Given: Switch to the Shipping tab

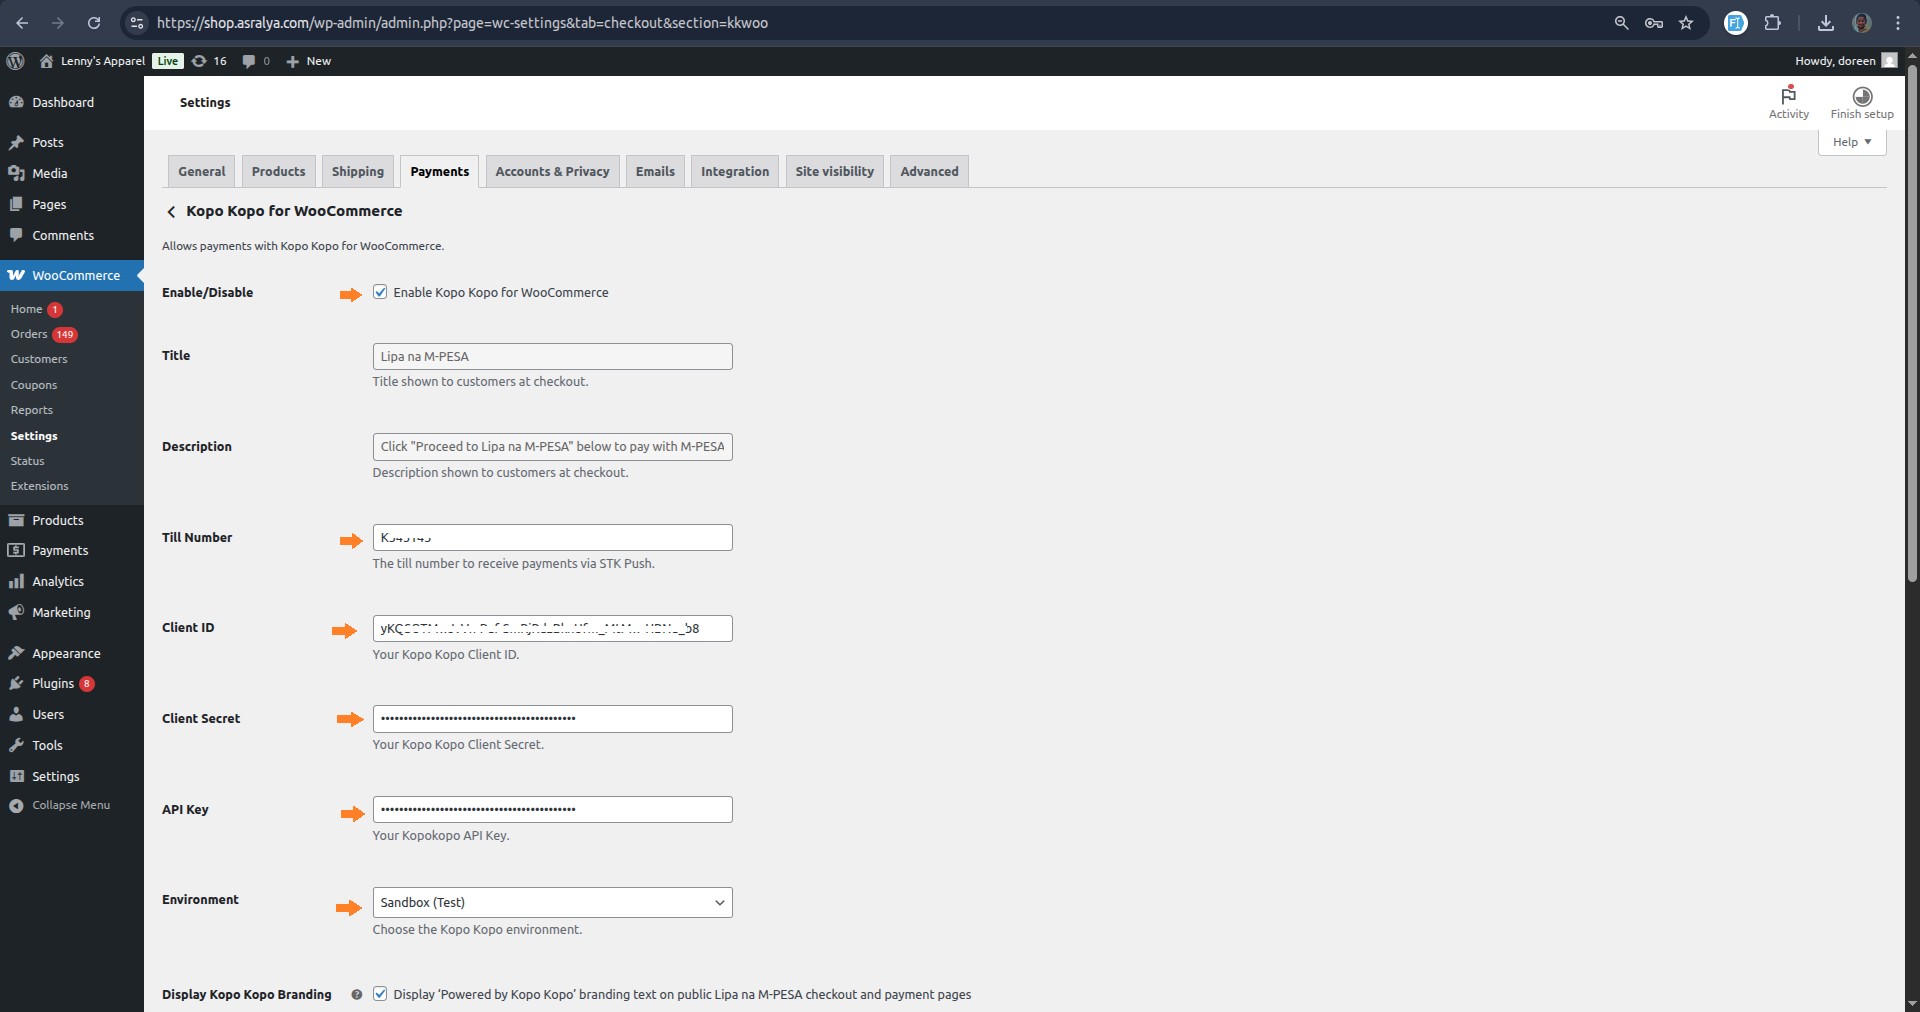Looking at the screenshot, I should pyautogui.click(x=357, y=171).
